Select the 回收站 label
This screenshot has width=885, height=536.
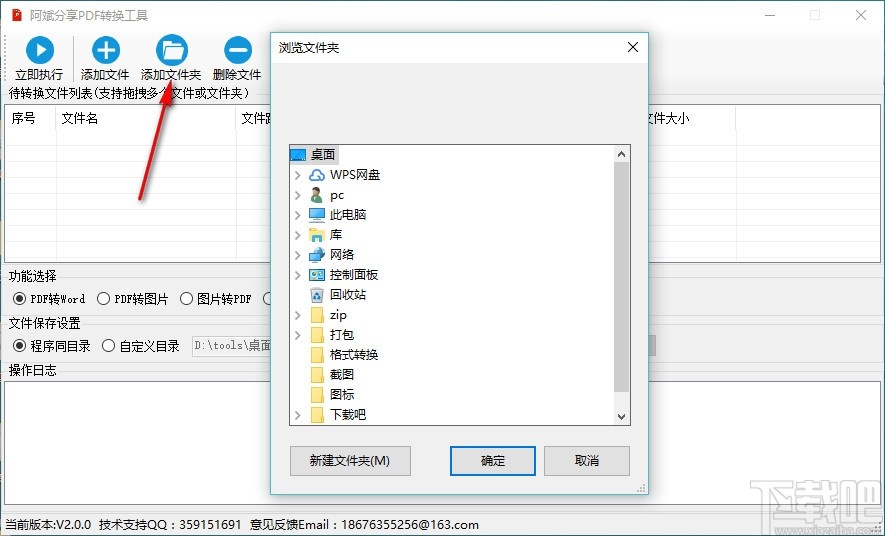pyautogui.click(x=348, y=295)
